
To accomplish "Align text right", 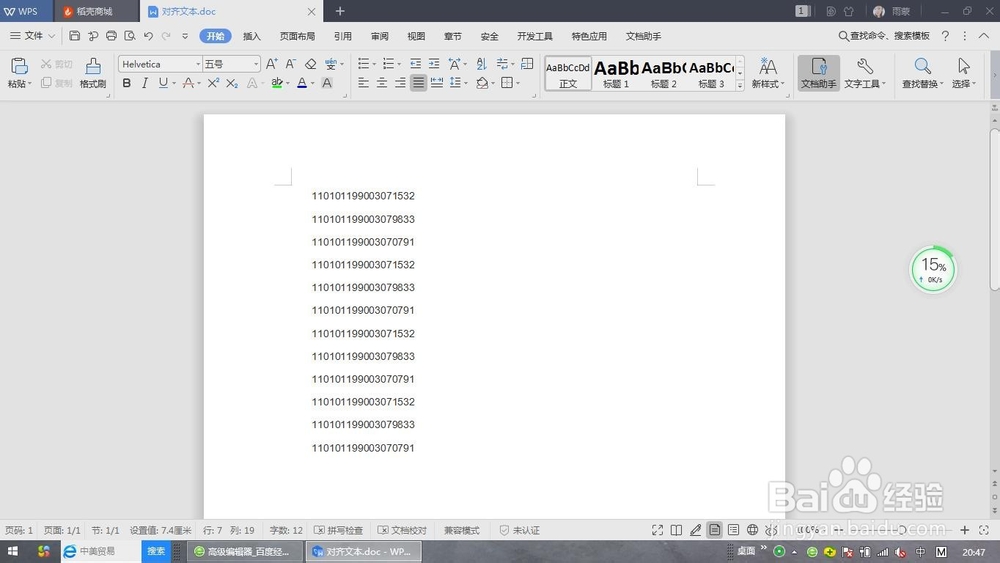I will [401, 83].
